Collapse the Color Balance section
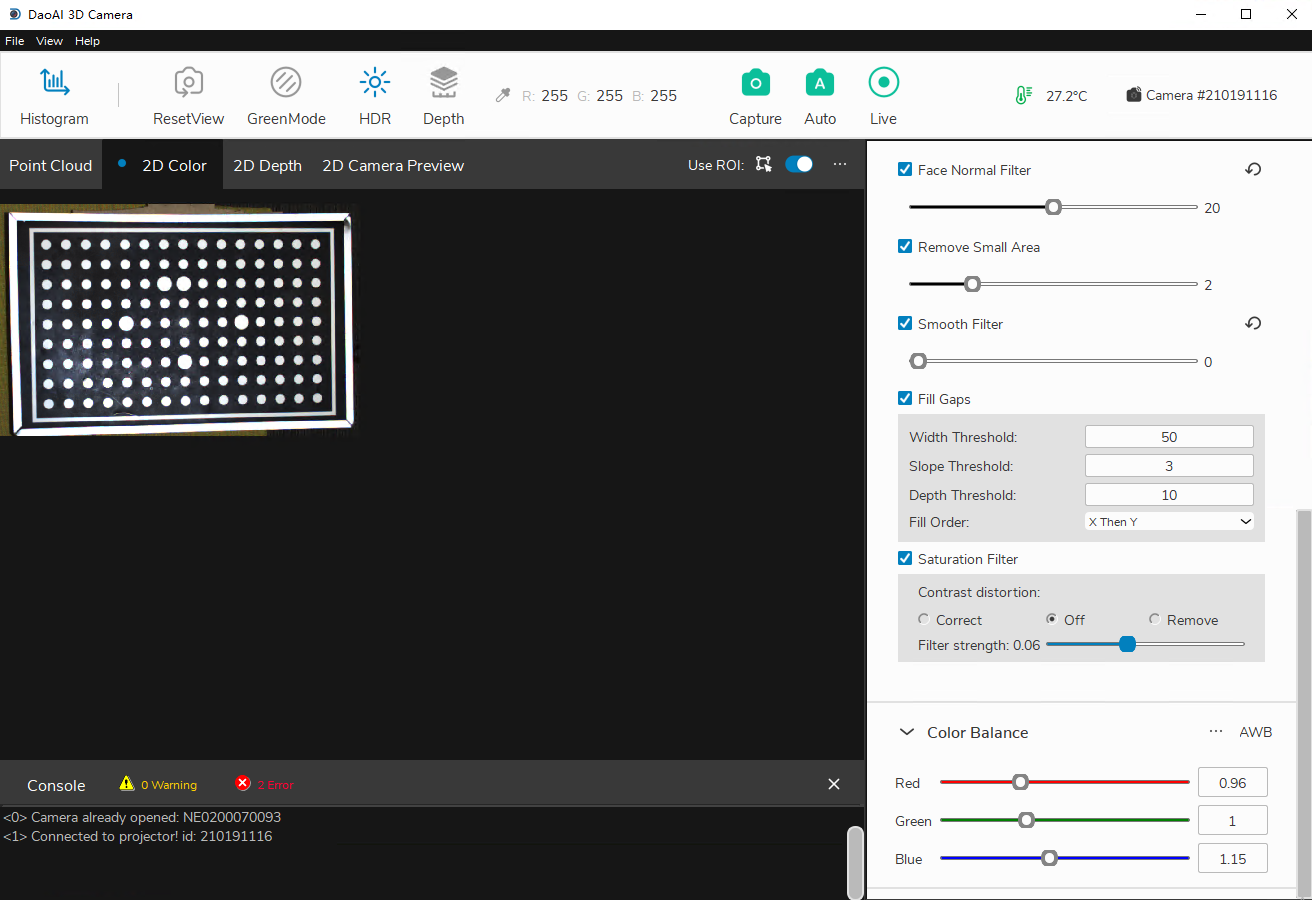Viewport: 1312px width, 900px height. (x=907, y=732)
